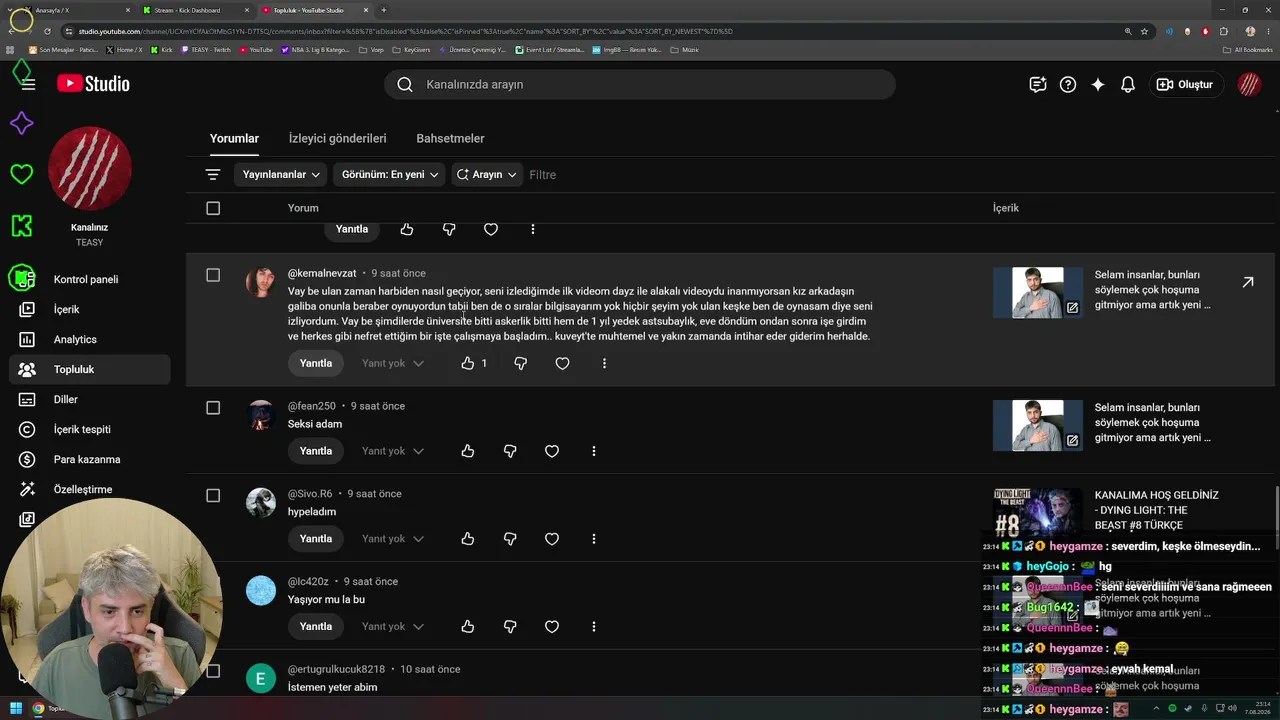This screenshot has width=1280, height=720.
Task: Click the sparkle star icon in header
Action: point(1098,85)
